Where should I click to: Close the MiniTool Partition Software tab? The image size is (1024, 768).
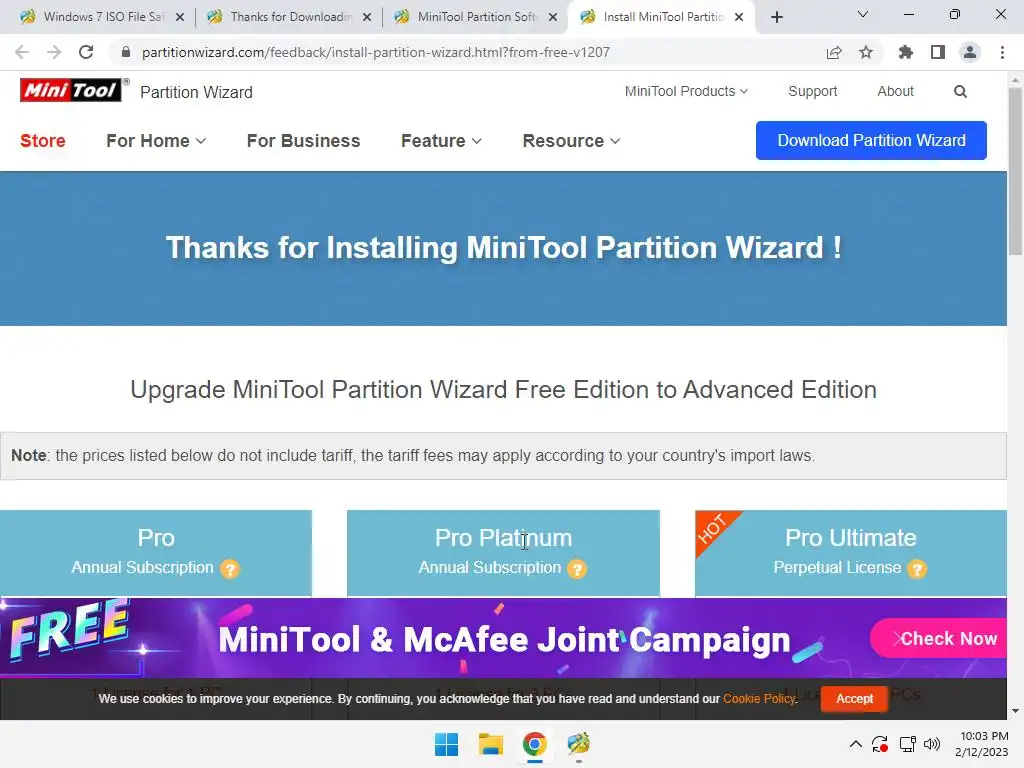553,17
